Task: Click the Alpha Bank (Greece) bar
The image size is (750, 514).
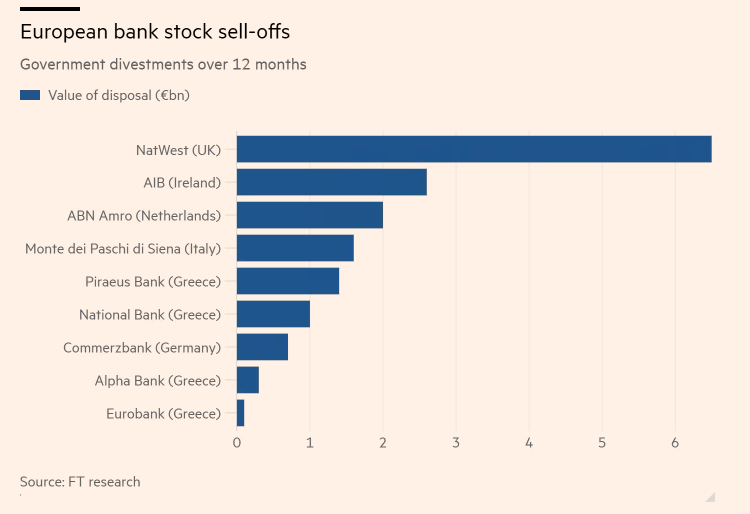Action: tap(248, 380)
